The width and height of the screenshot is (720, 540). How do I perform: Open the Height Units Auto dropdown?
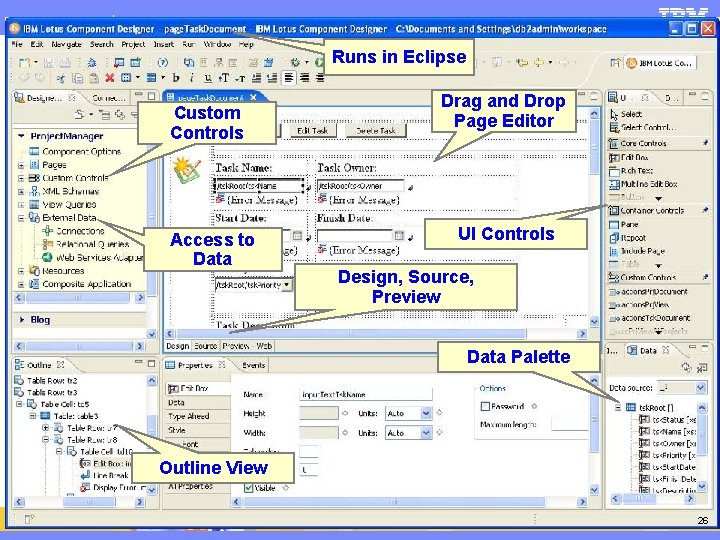[426, 413]
